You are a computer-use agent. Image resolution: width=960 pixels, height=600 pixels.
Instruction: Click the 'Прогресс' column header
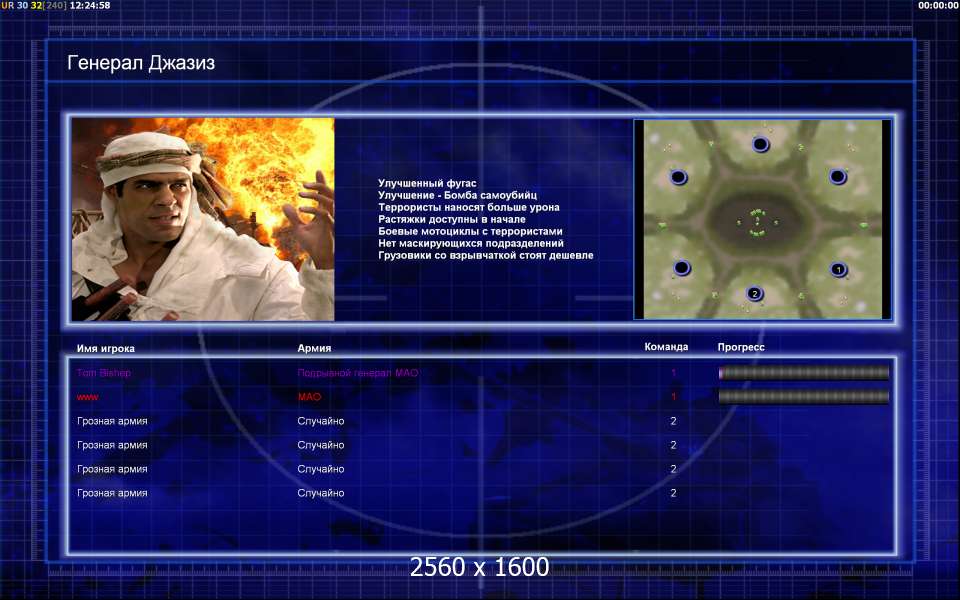(741, 347)
